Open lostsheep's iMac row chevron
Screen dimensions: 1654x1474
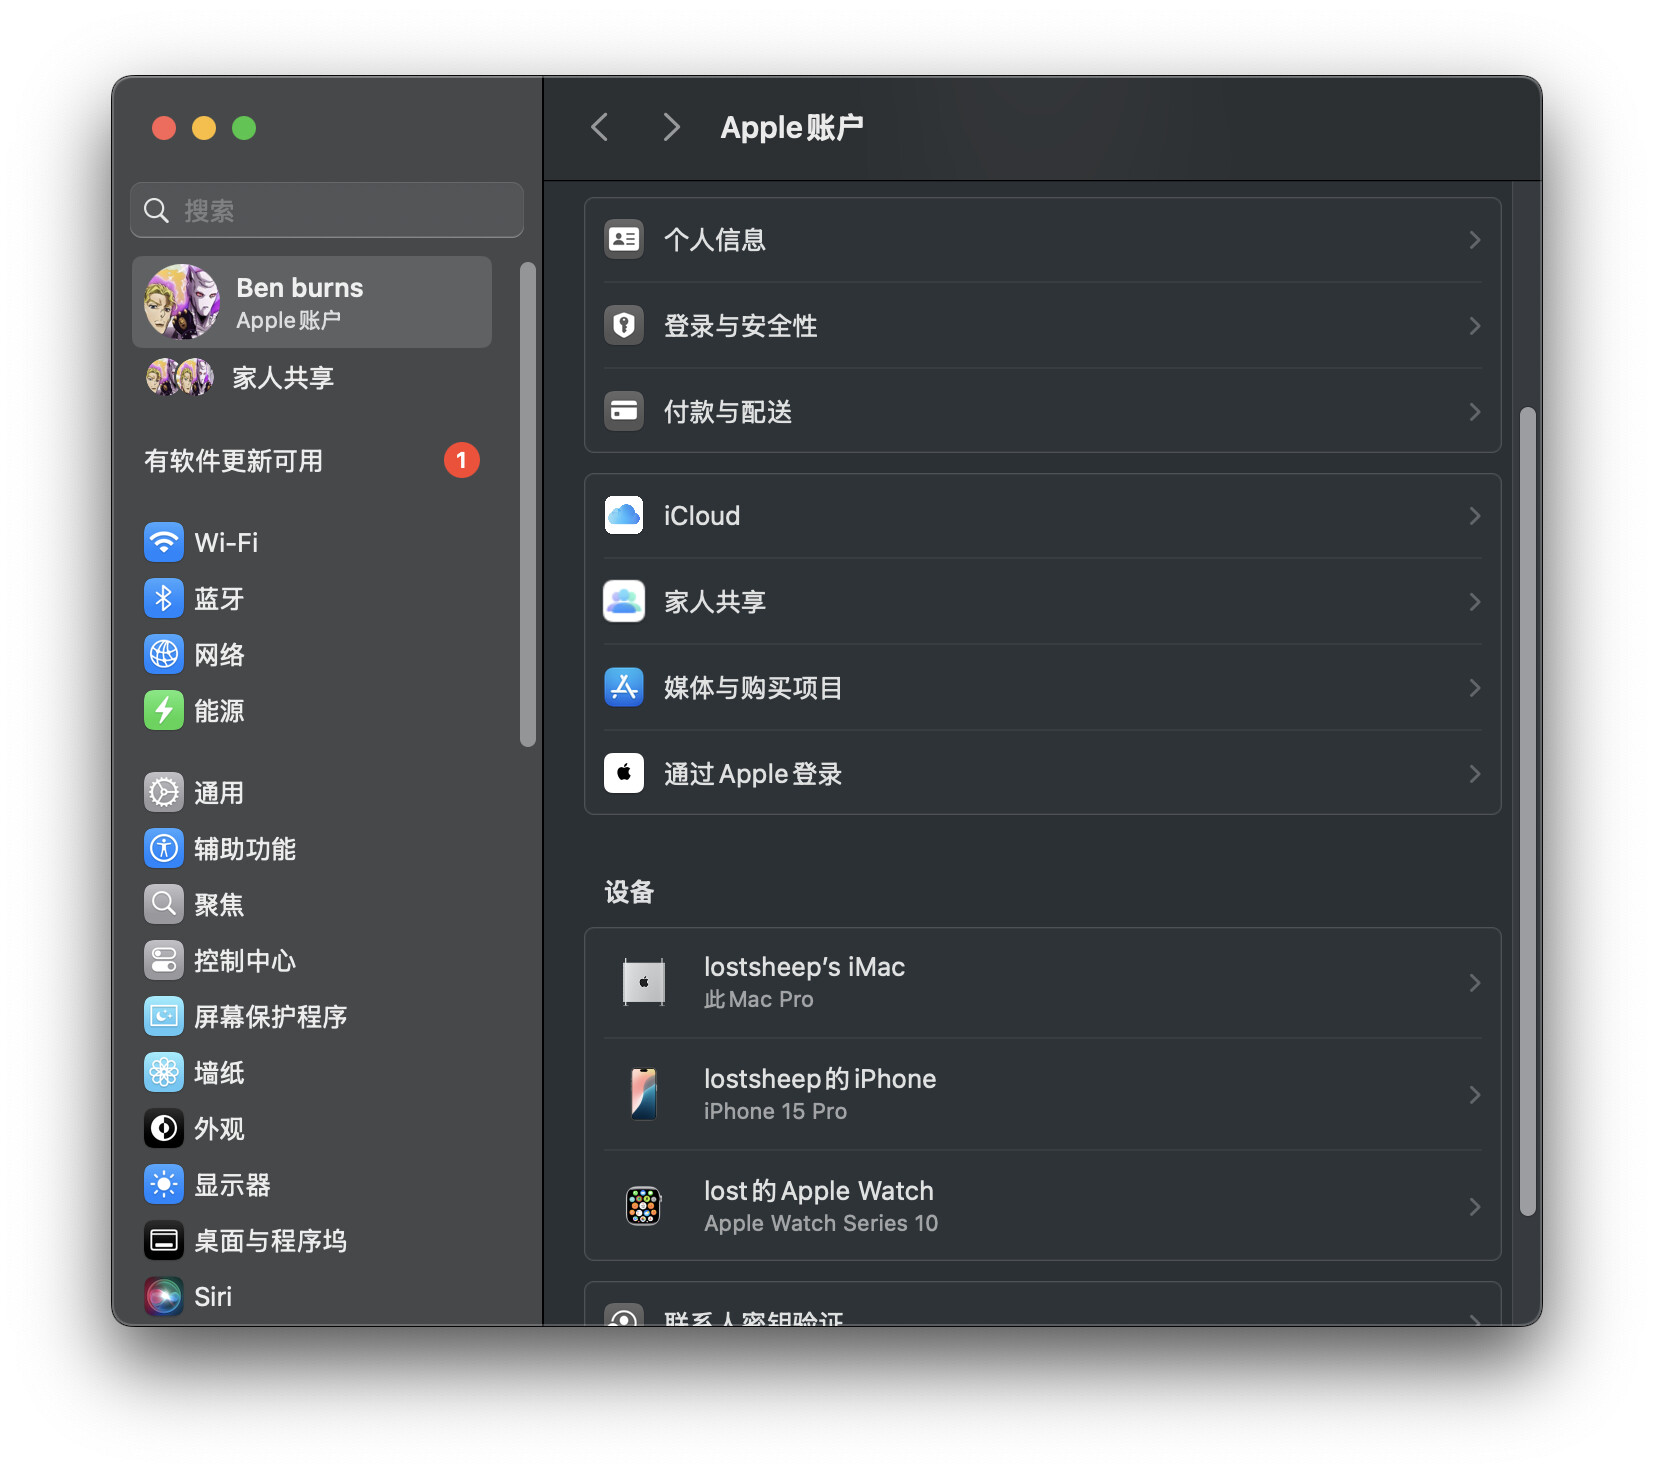tap(1475, 983)
